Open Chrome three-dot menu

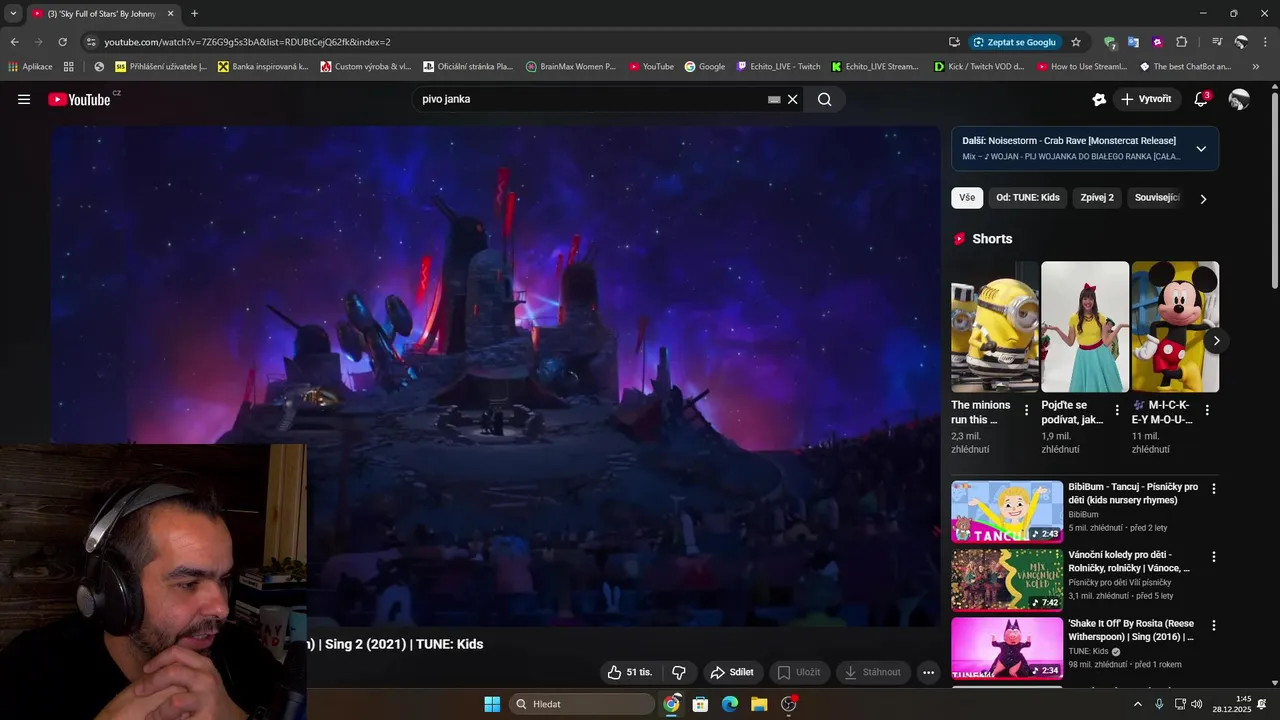pyautogui.click(x=1265, y=42)
